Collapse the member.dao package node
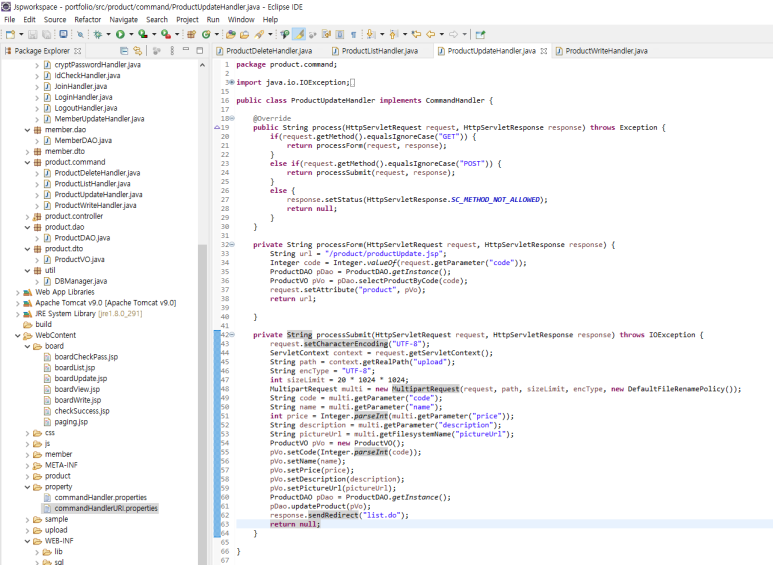 28,130
